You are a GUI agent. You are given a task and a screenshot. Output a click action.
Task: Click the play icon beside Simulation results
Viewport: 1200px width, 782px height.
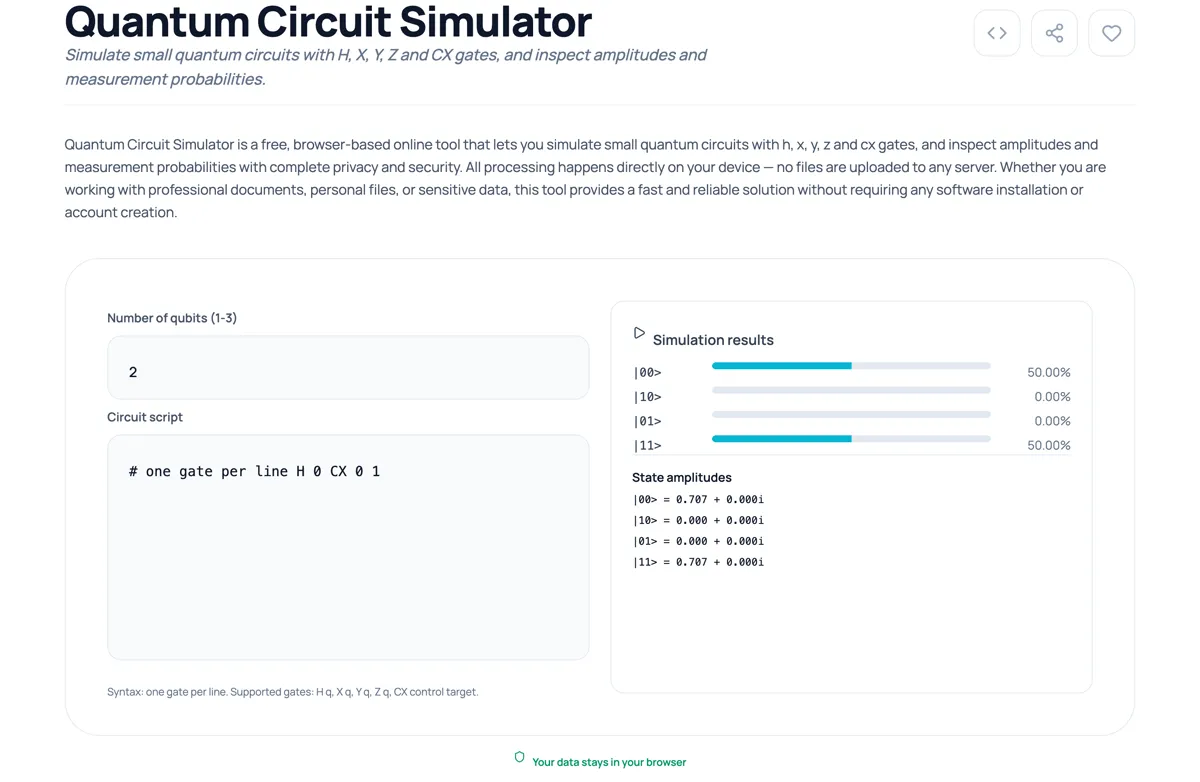click(x=639, y=331)
